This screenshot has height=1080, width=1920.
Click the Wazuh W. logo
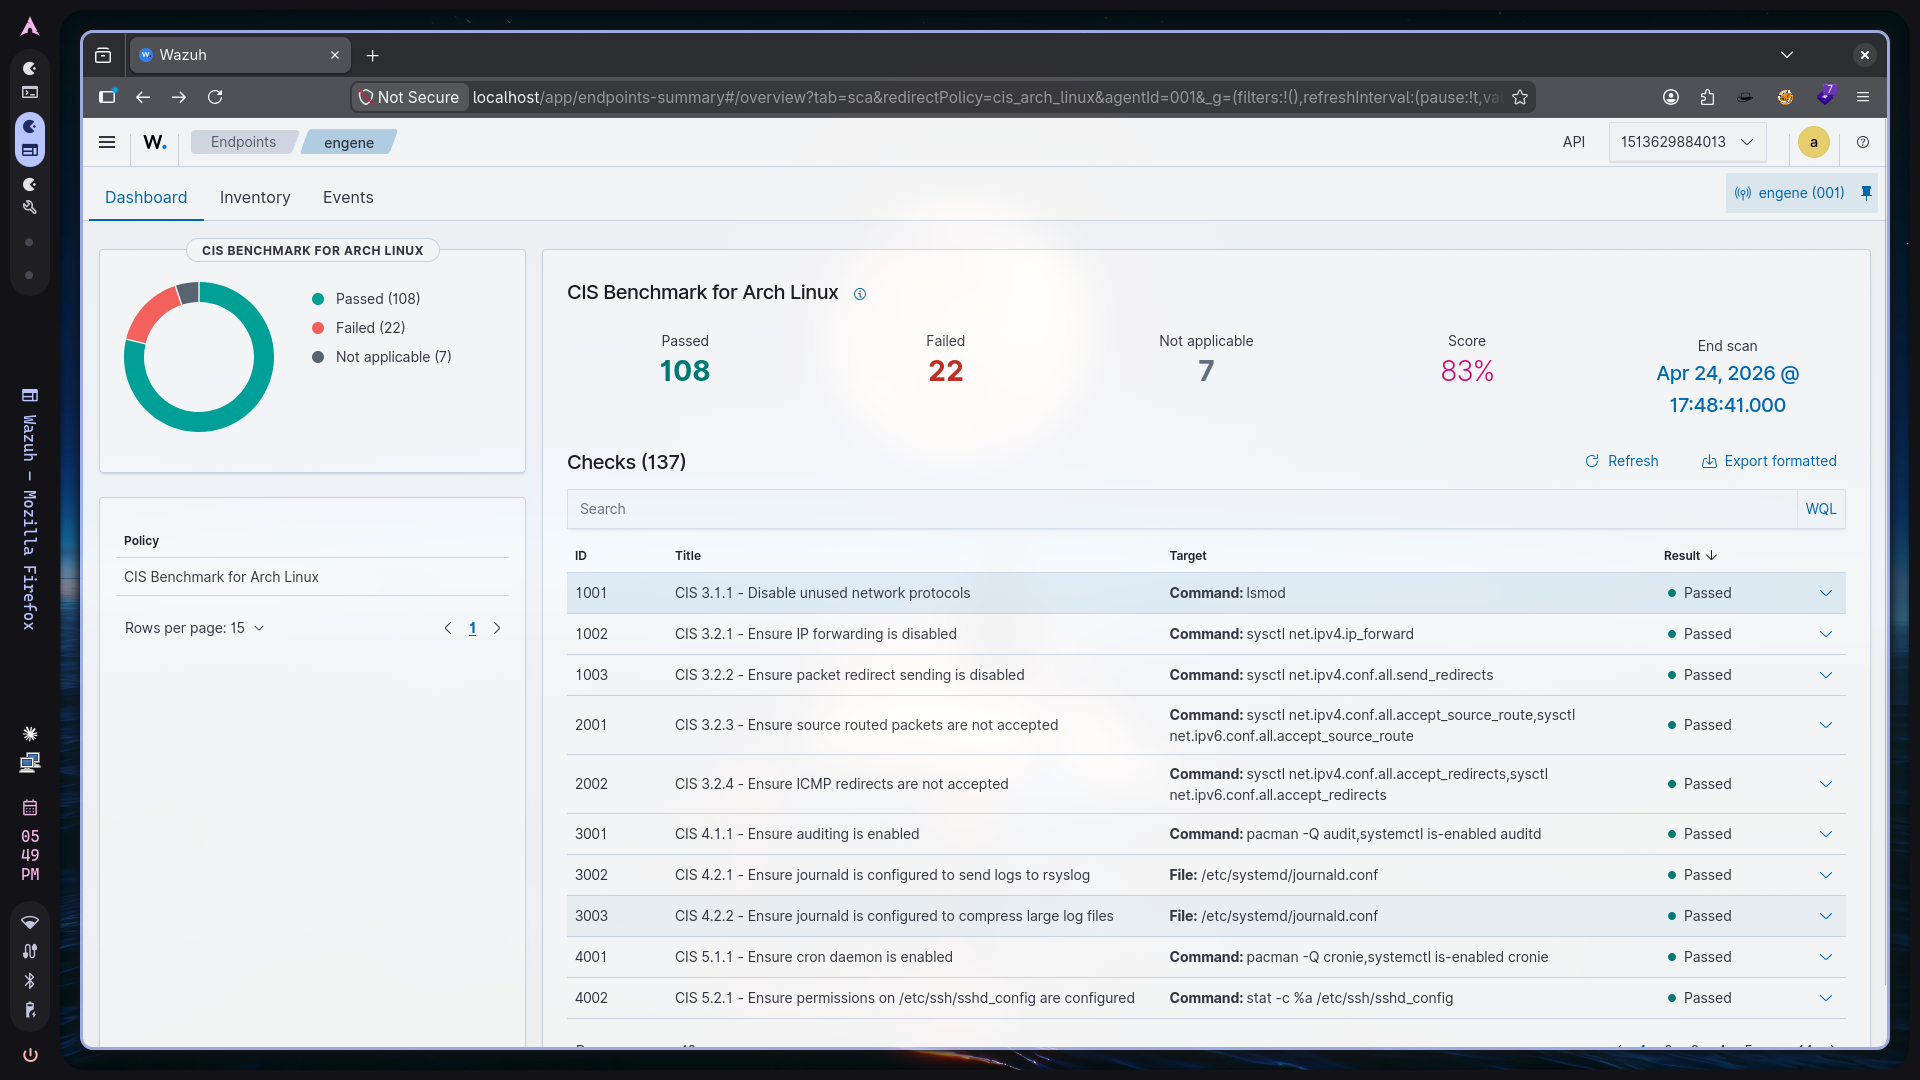pyautogui.click(x=155, y=142)
